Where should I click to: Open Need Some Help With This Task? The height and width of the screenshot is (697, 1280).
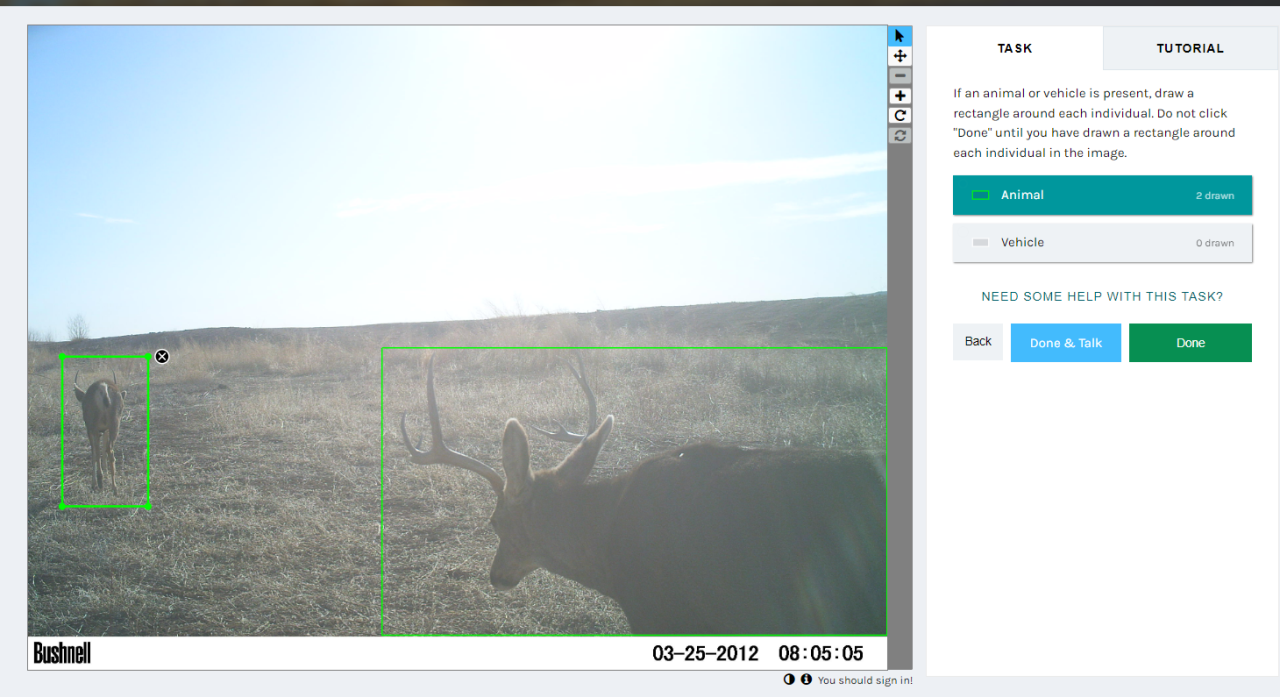(1102, 297)
